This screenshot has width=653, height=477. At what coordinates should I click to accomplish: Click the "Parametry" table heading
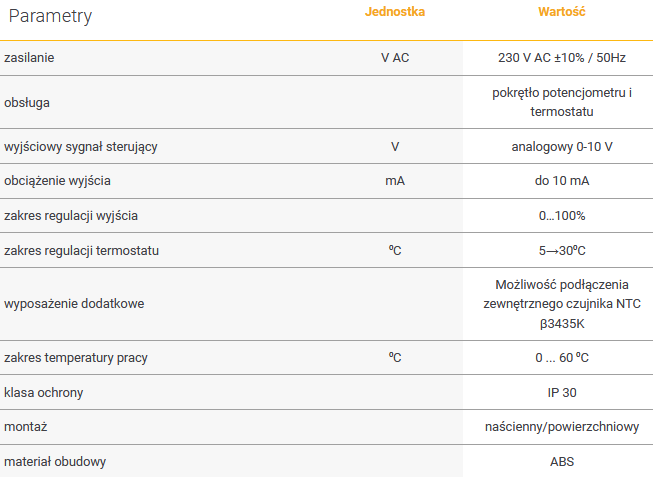click(x=50, y=17)
